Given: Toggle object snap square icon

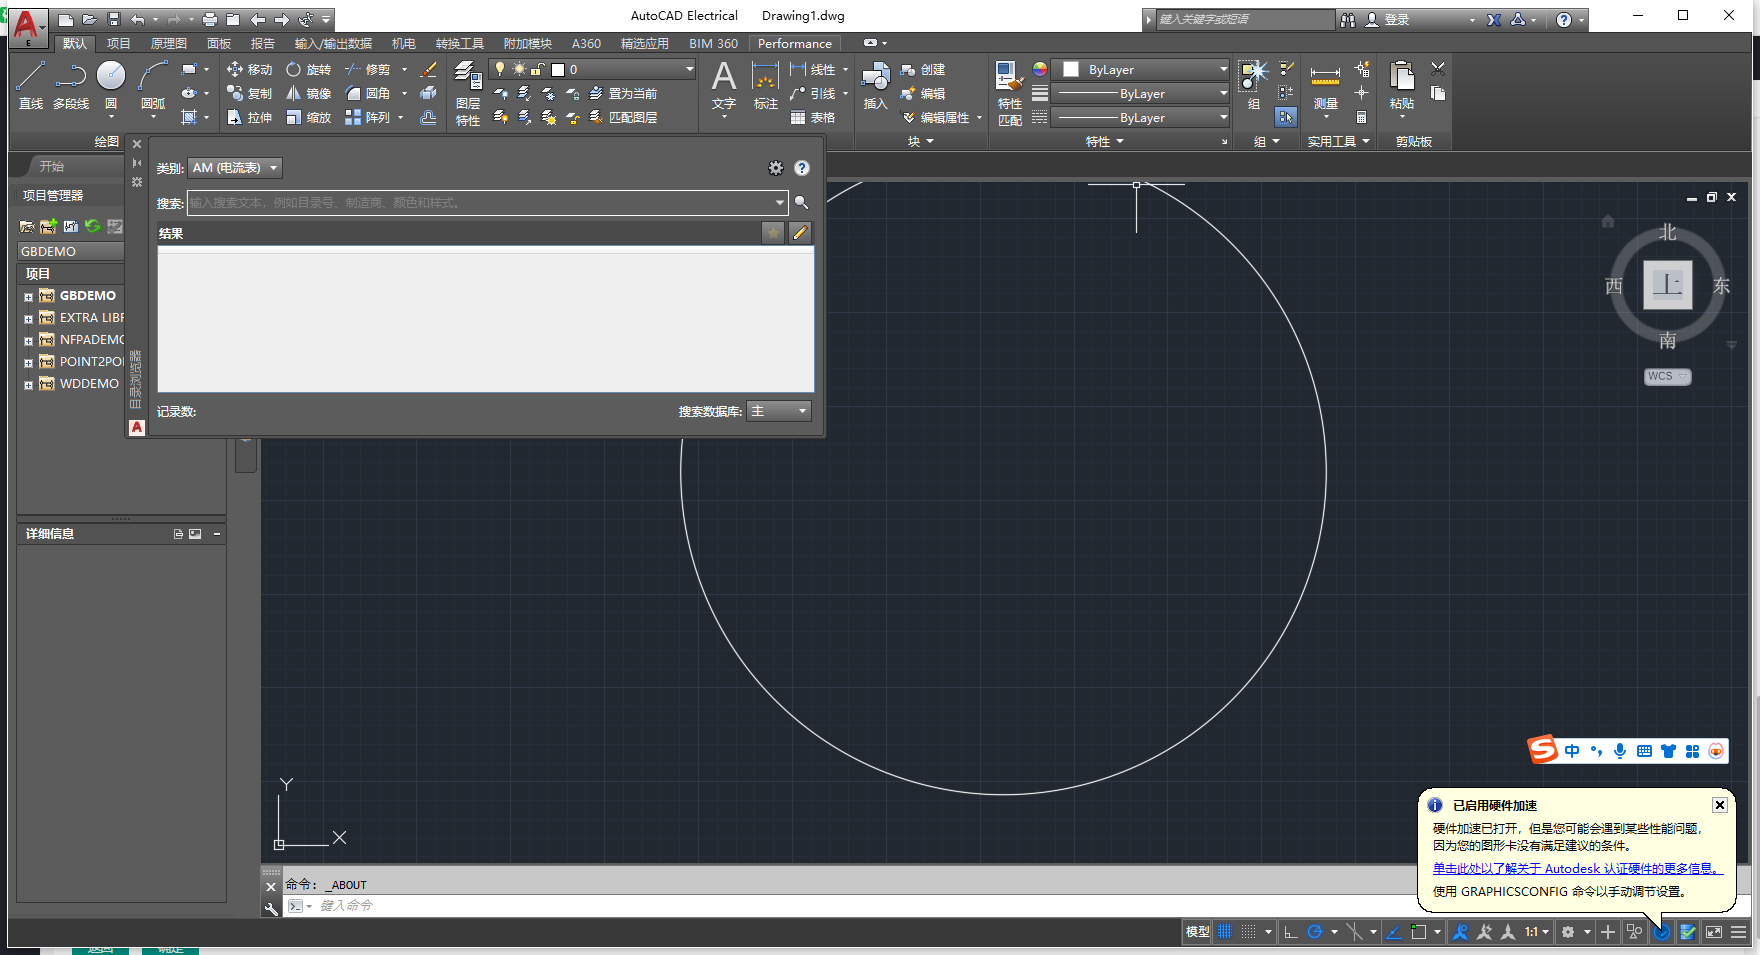Looking at the screenshot, I should (1418, 932).
